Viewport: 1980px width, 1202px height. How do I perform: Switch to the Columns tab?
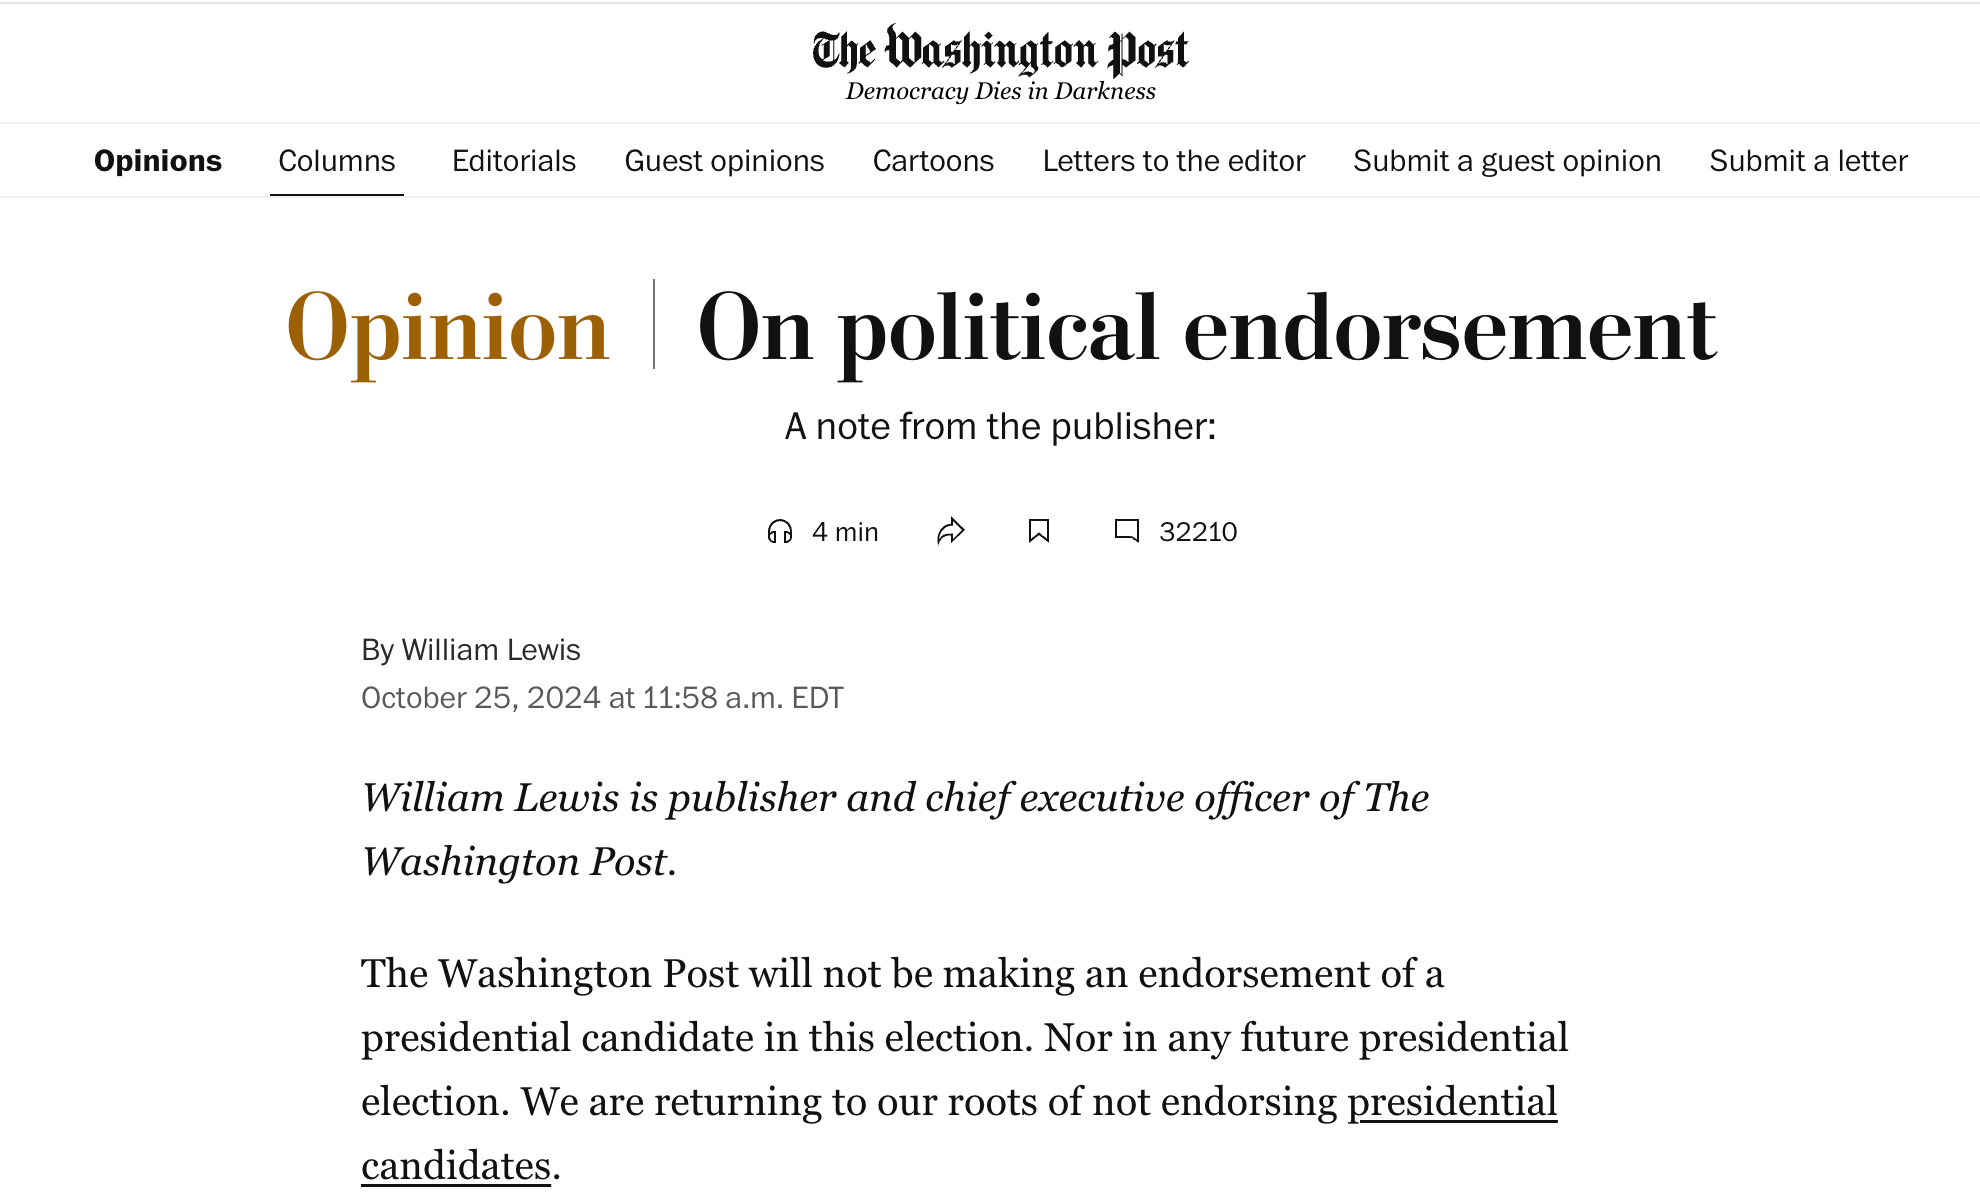coord(337,161)
